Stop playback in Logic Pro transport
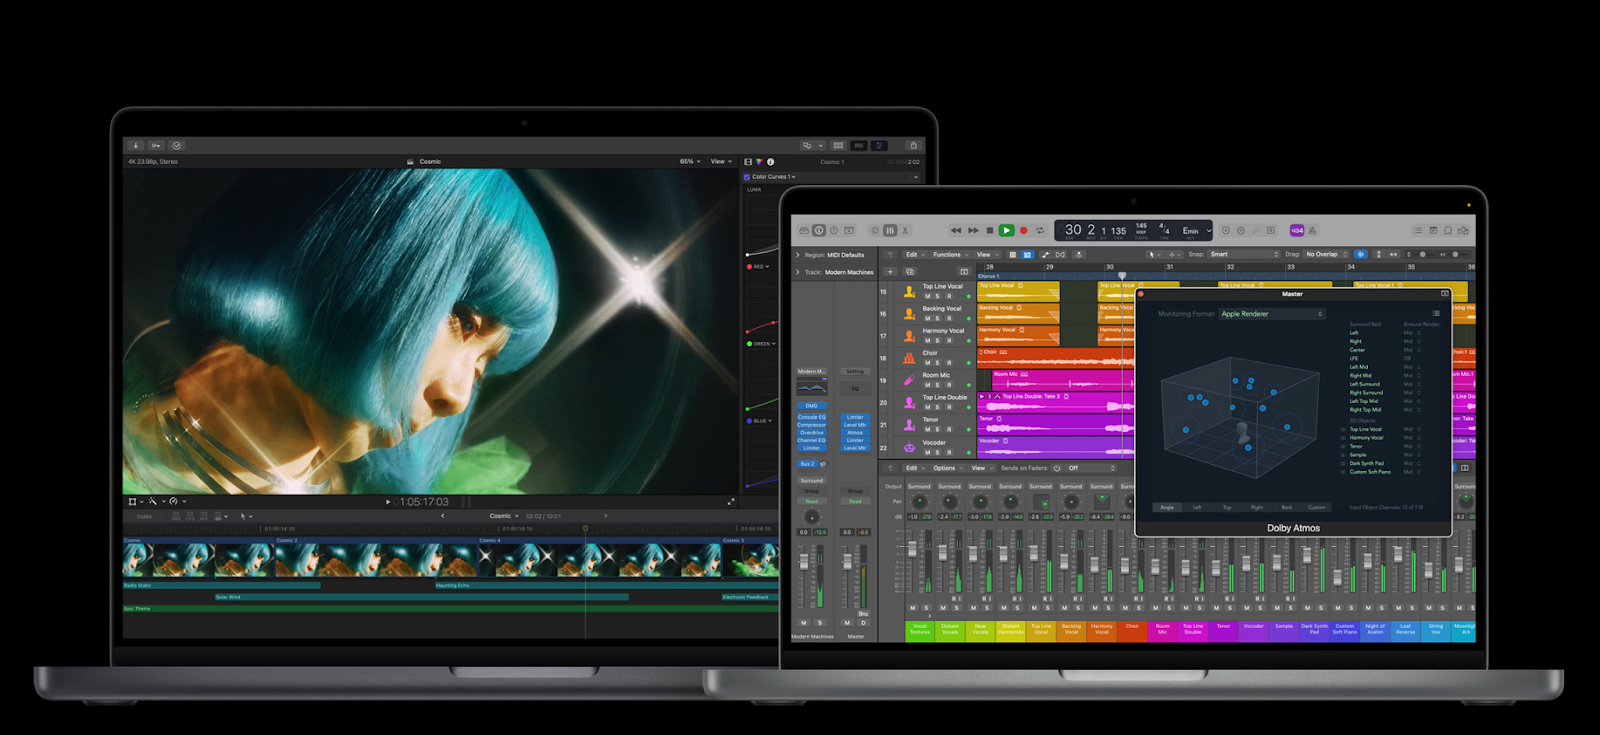The height and width of the screenshot is (735, 1600). pyautogui.click(x=990, y=231)
